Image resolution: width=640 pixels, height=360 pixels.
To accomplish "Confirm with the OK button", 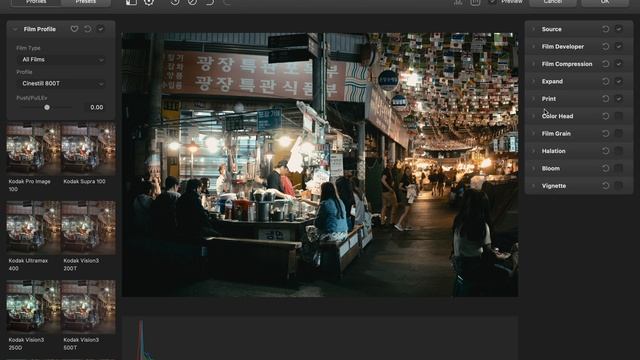I will [x=605, y=2].
